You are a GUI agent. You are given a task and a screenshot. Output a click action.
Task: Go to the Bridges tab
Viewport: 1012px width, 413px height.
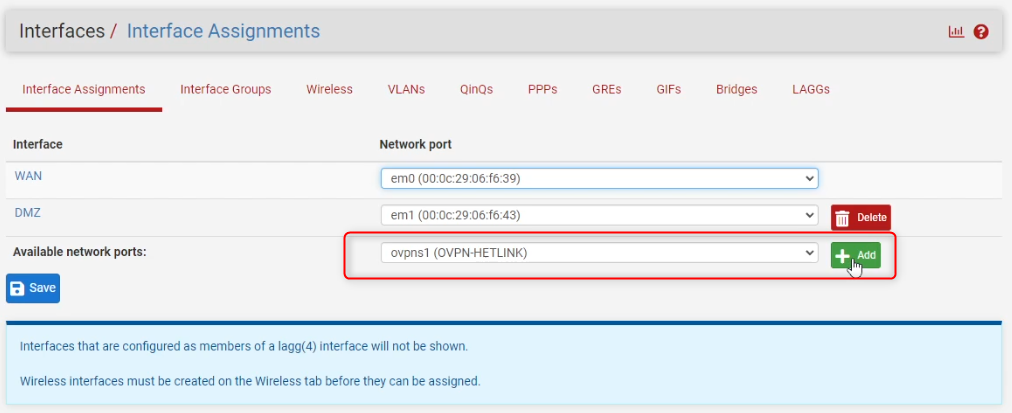[736, 89]
